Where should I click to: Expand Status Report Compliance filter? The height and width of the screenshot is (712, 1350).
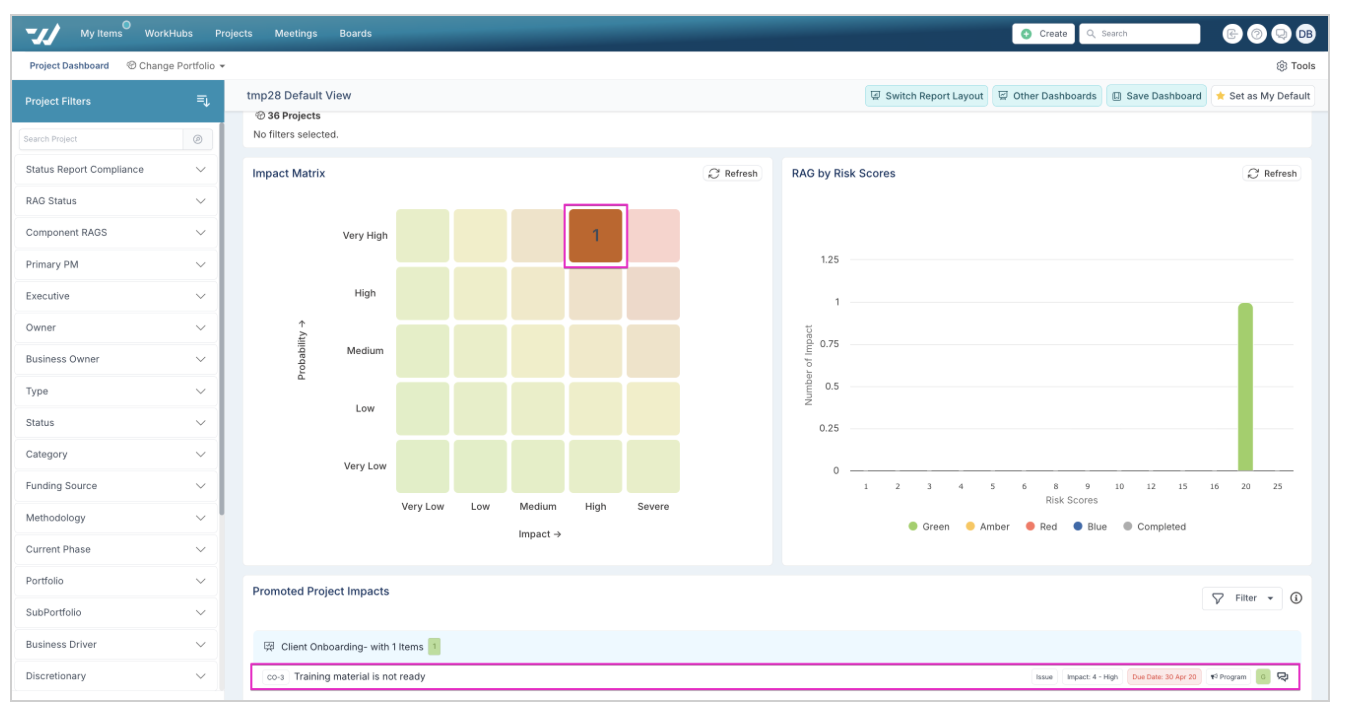pyautogui.click(x=116, y=170)
